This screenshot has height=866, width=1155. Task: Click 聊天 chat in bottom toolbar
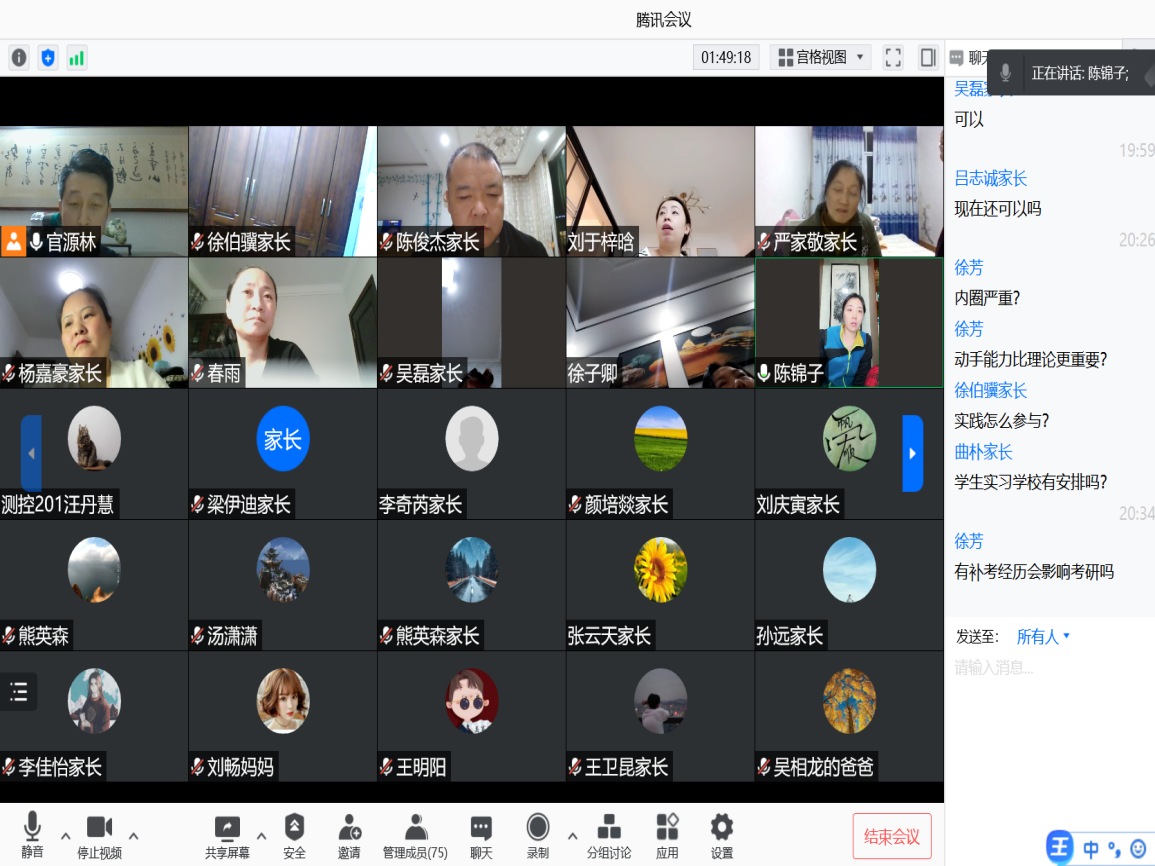(x=481, y=835)
